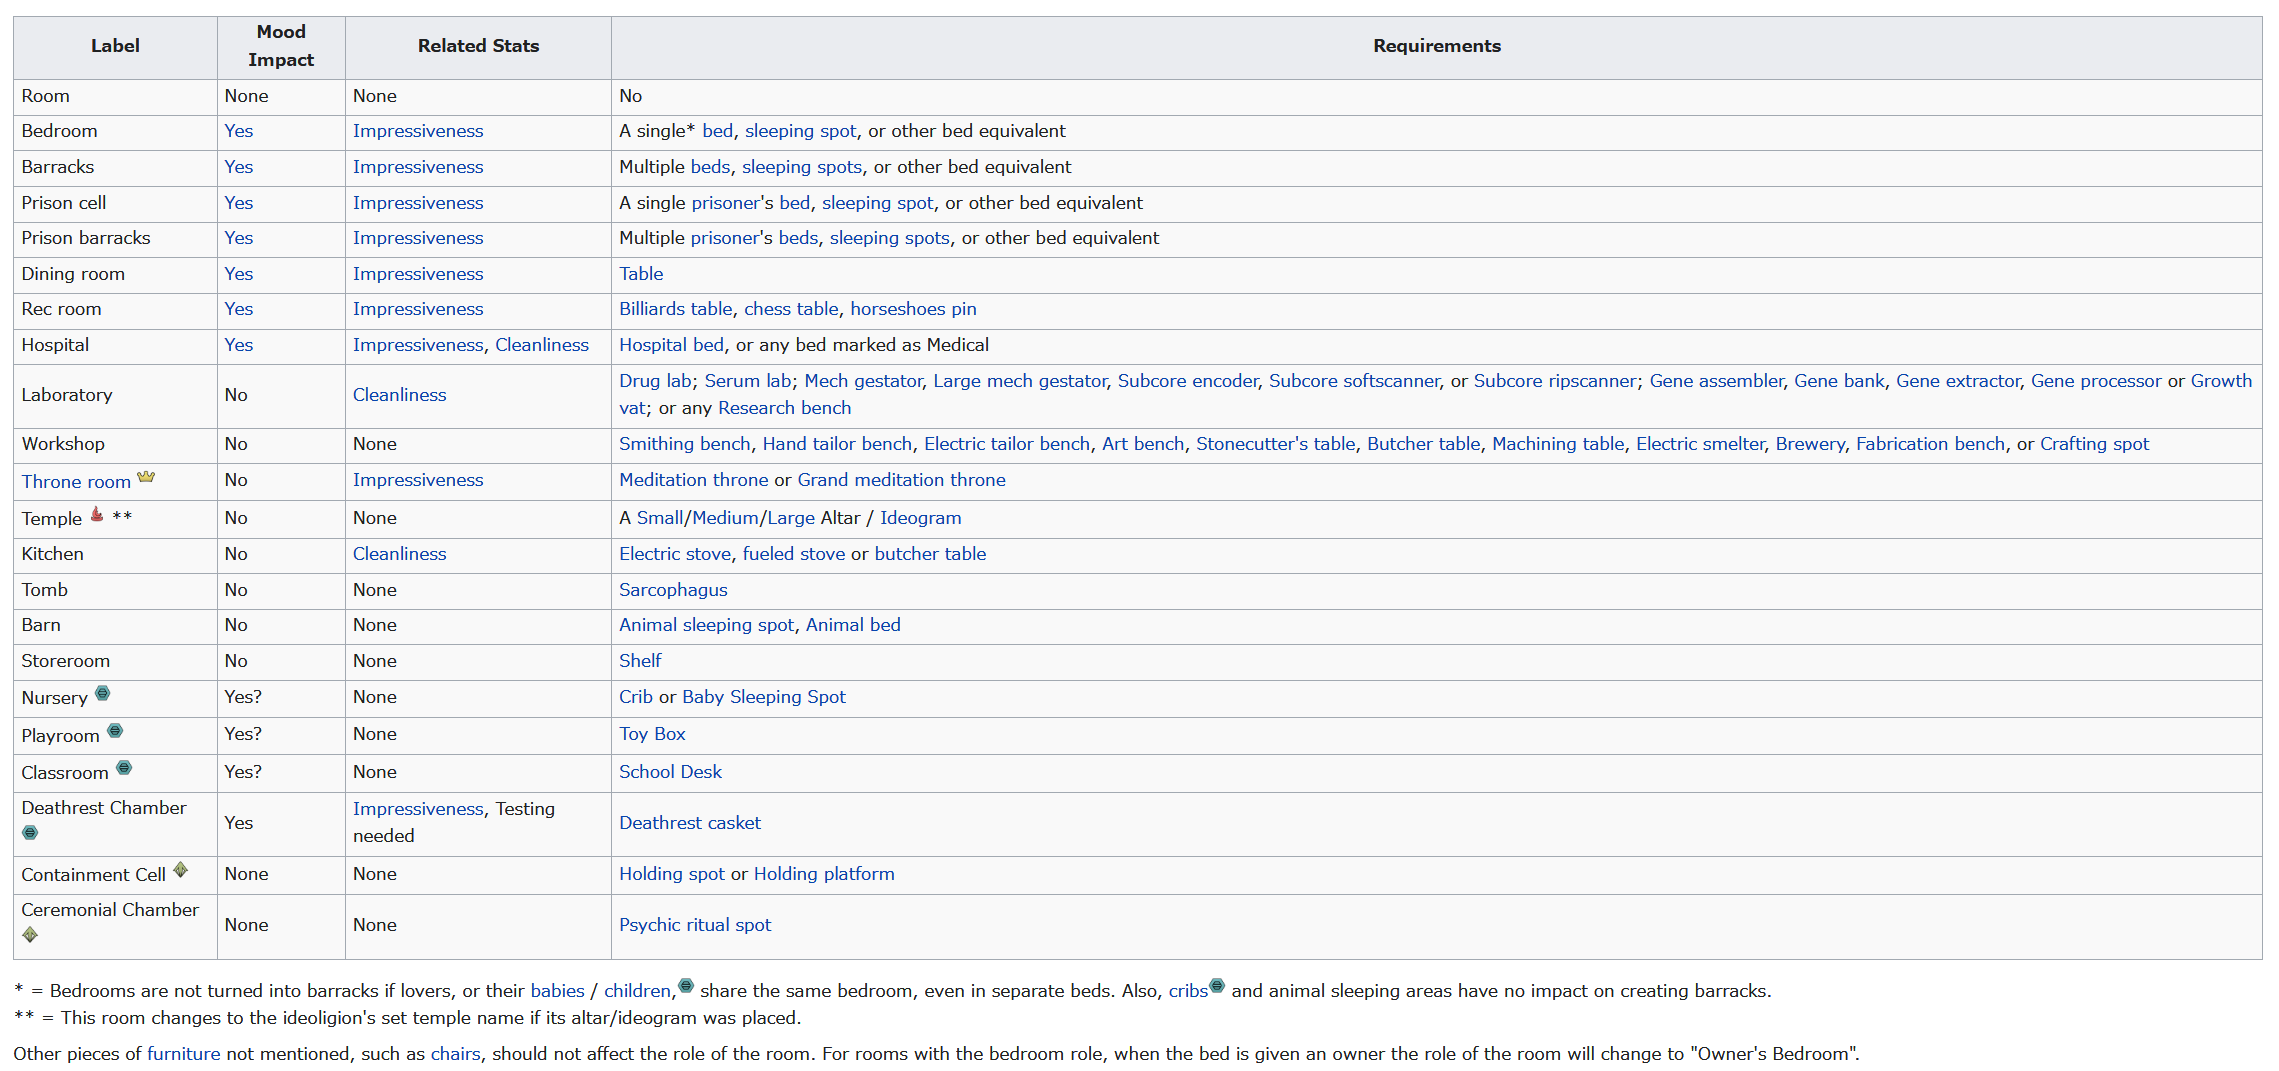2279x1071 pixels.
Task: Open the chess table link
Action: (x=791, y=309)
